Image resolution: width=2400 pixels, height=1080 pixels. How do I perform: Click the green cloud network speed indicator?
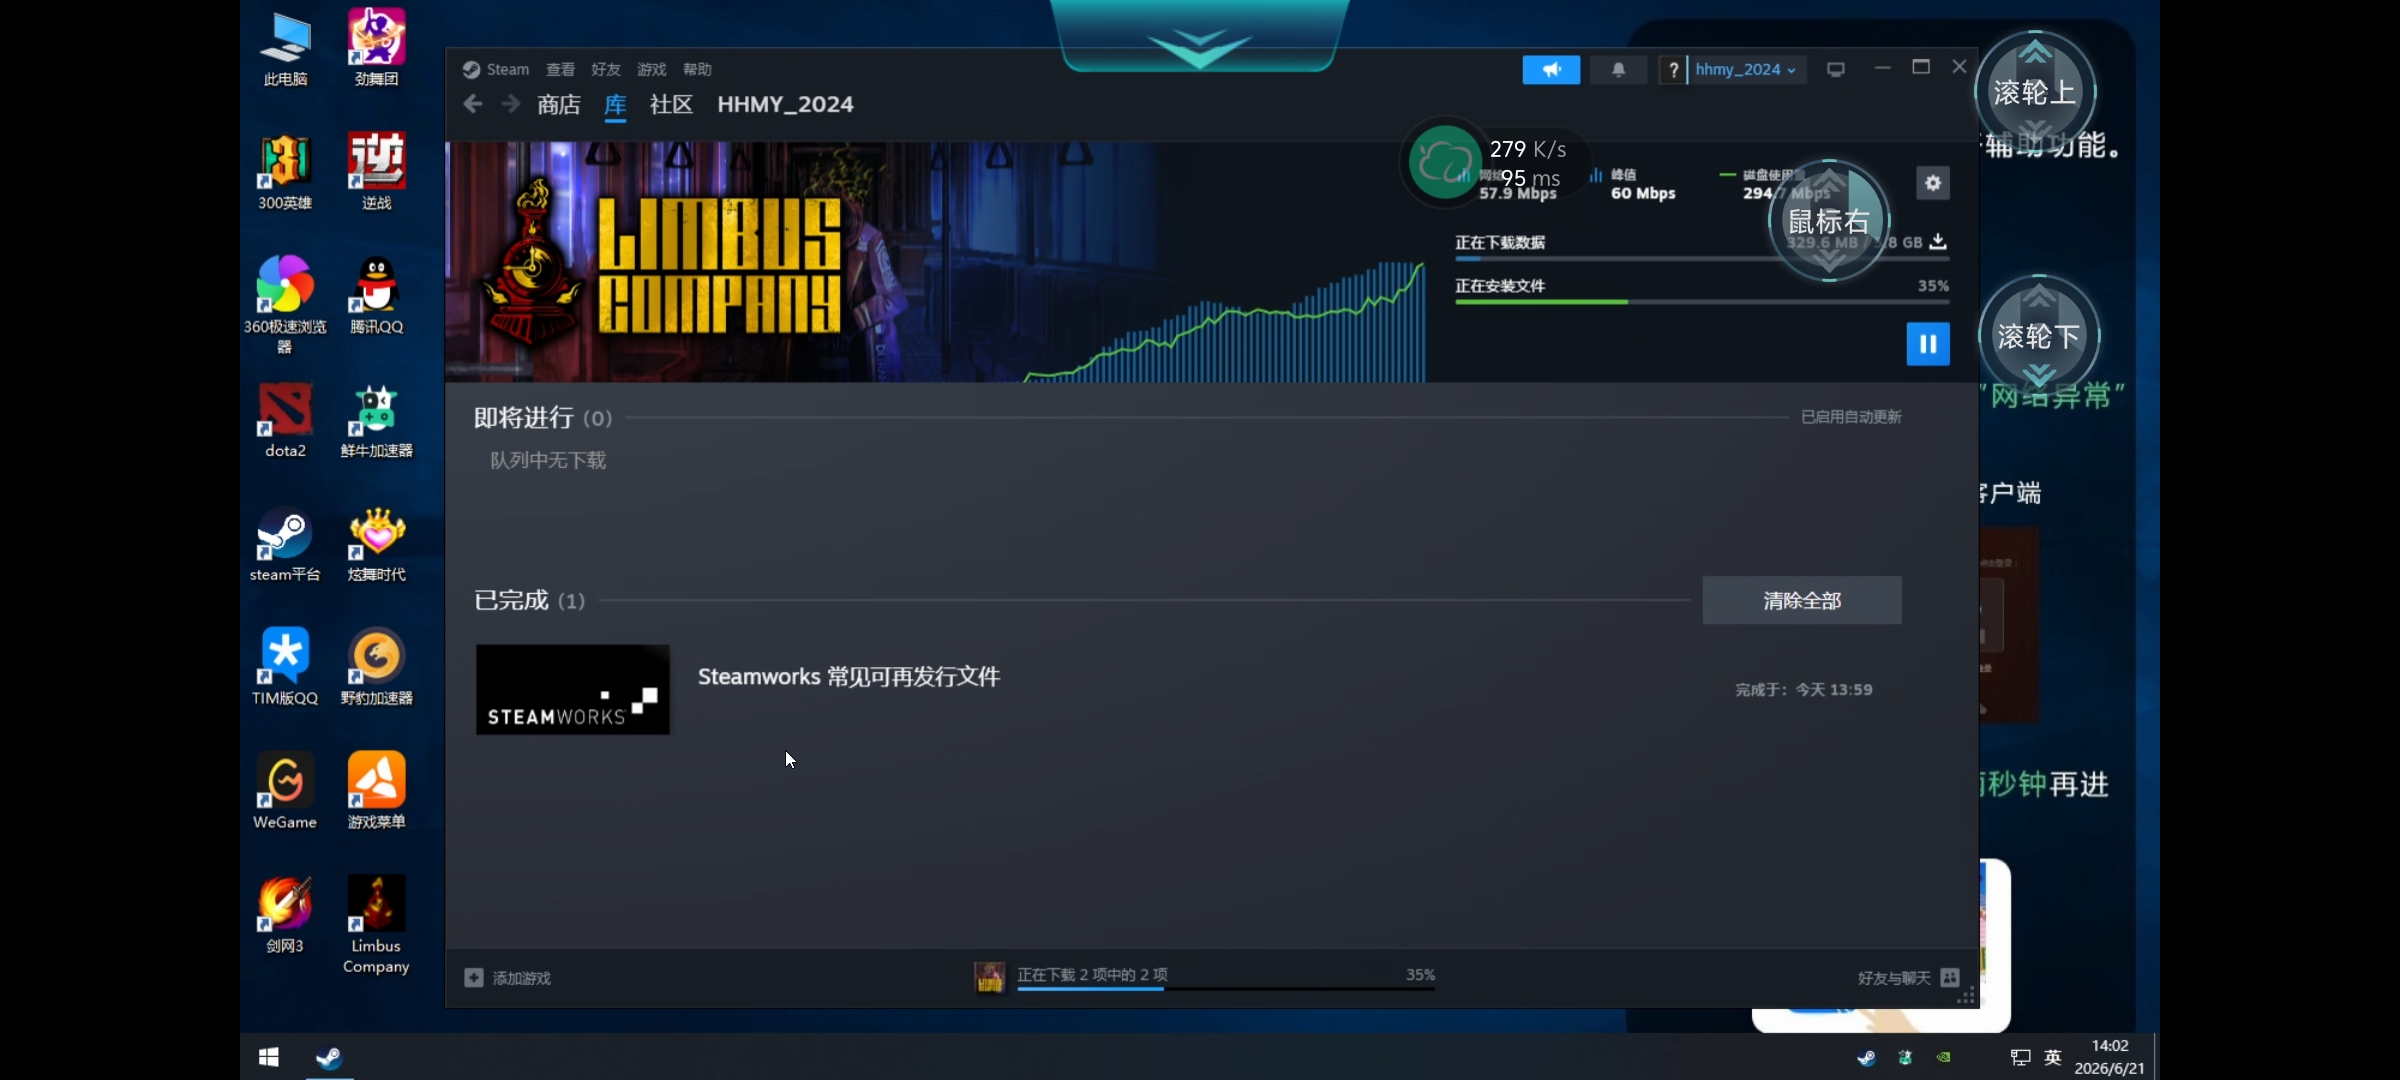[1444, 161]
